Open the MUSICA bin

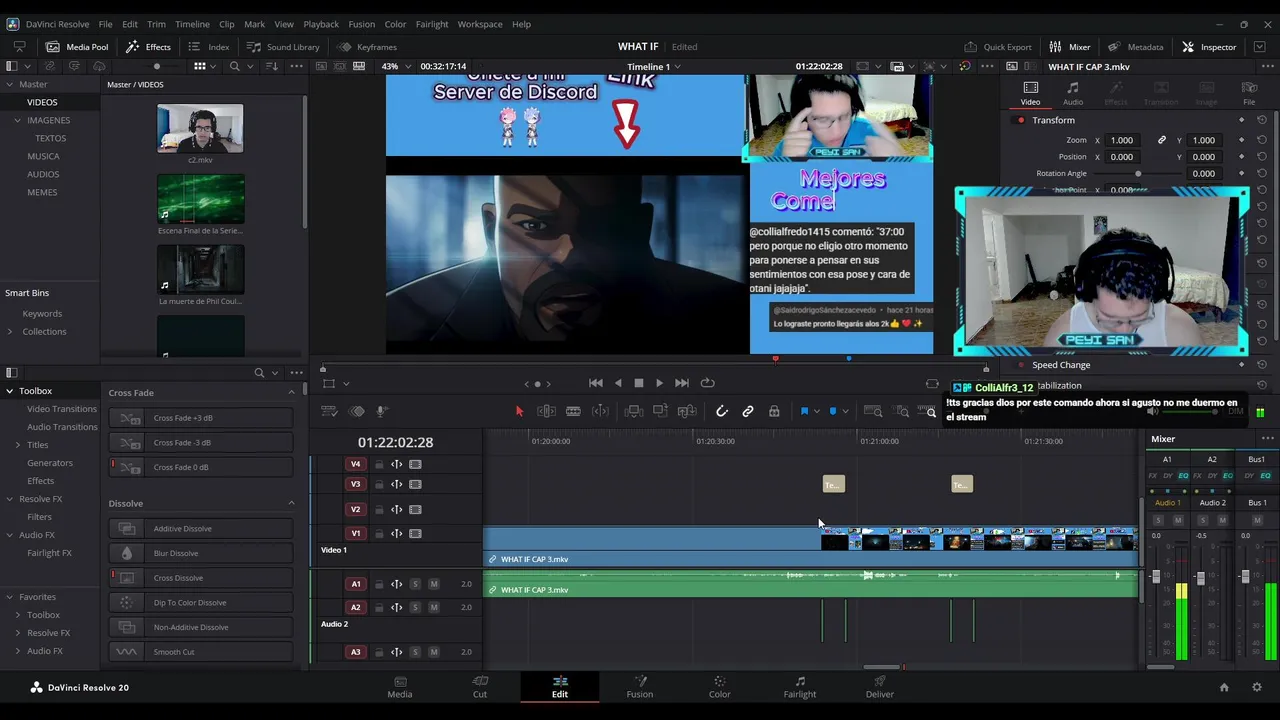click(43, 156)
